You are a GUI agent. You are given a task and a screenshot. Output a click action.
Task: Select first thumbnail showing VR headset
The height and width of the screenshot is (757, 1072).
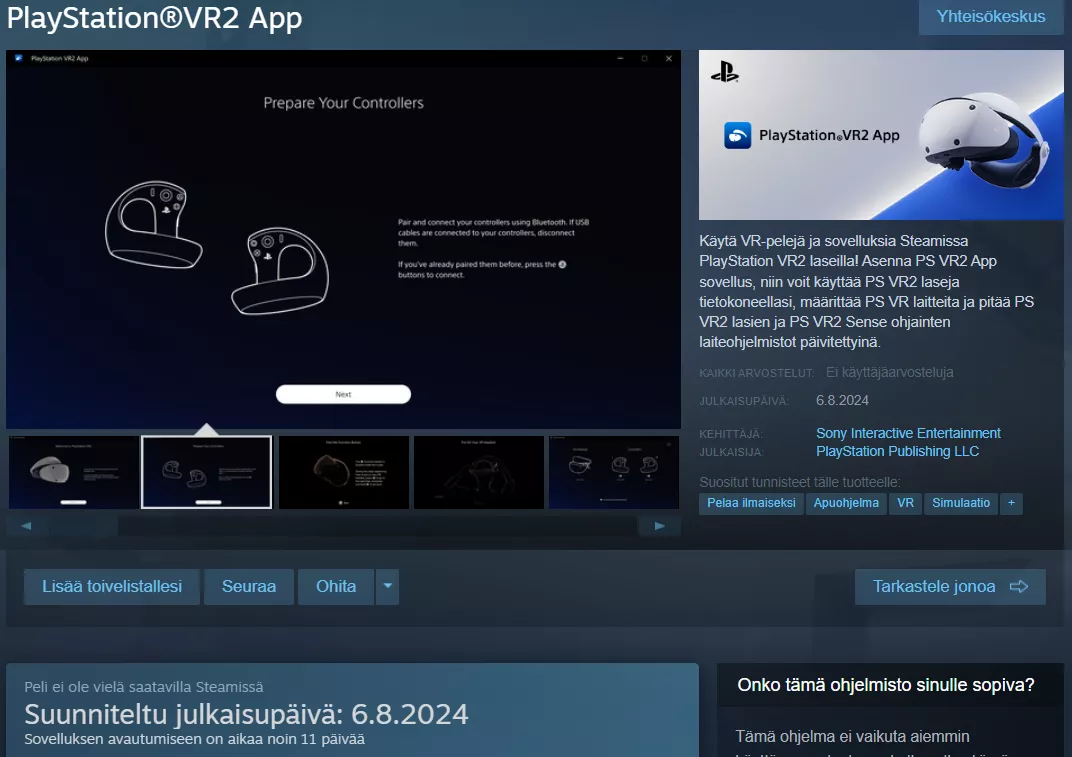(x=73, y=473)
